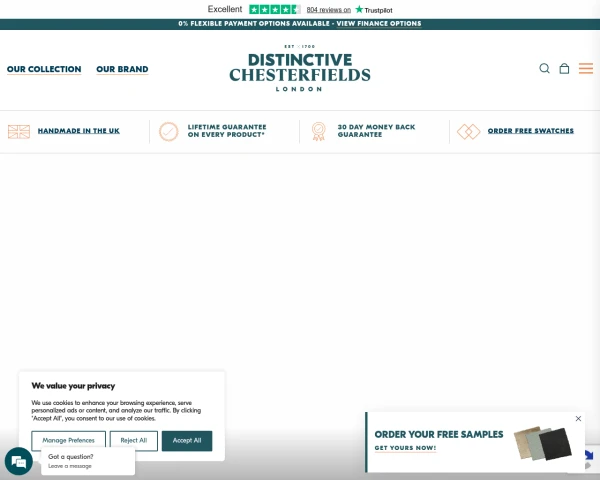Click Order Your Free Samples heading
The height and width of the screenshot is (480, 600).
pos(439,434)
